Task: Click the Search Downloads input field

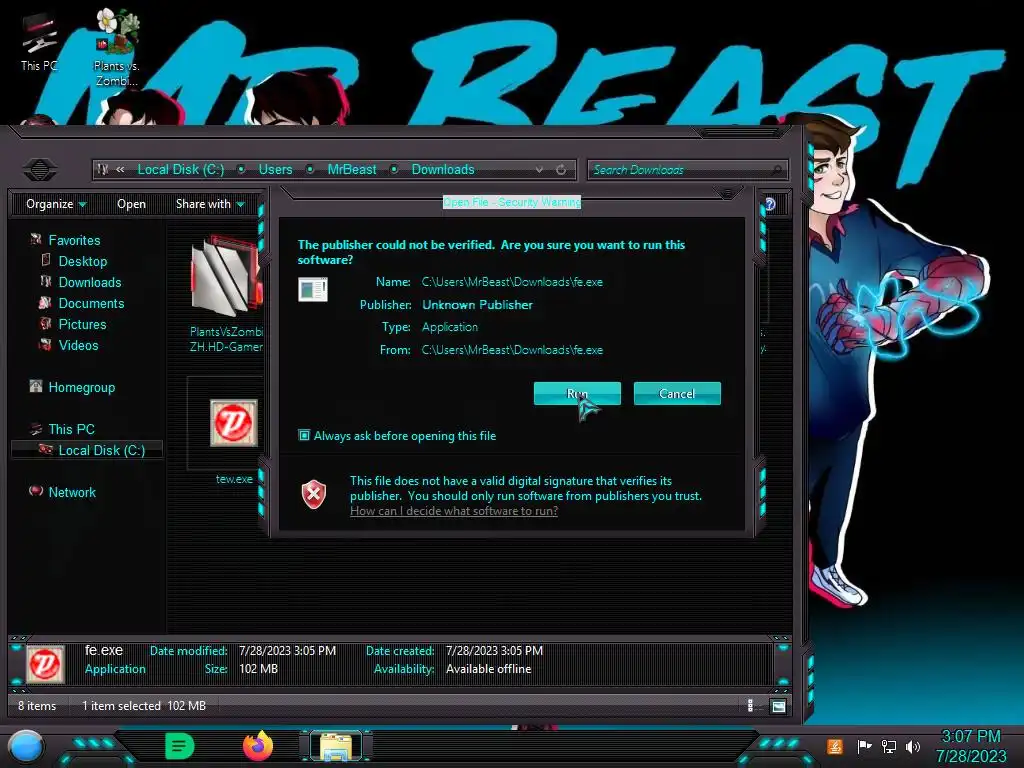Action: point(687,170)
